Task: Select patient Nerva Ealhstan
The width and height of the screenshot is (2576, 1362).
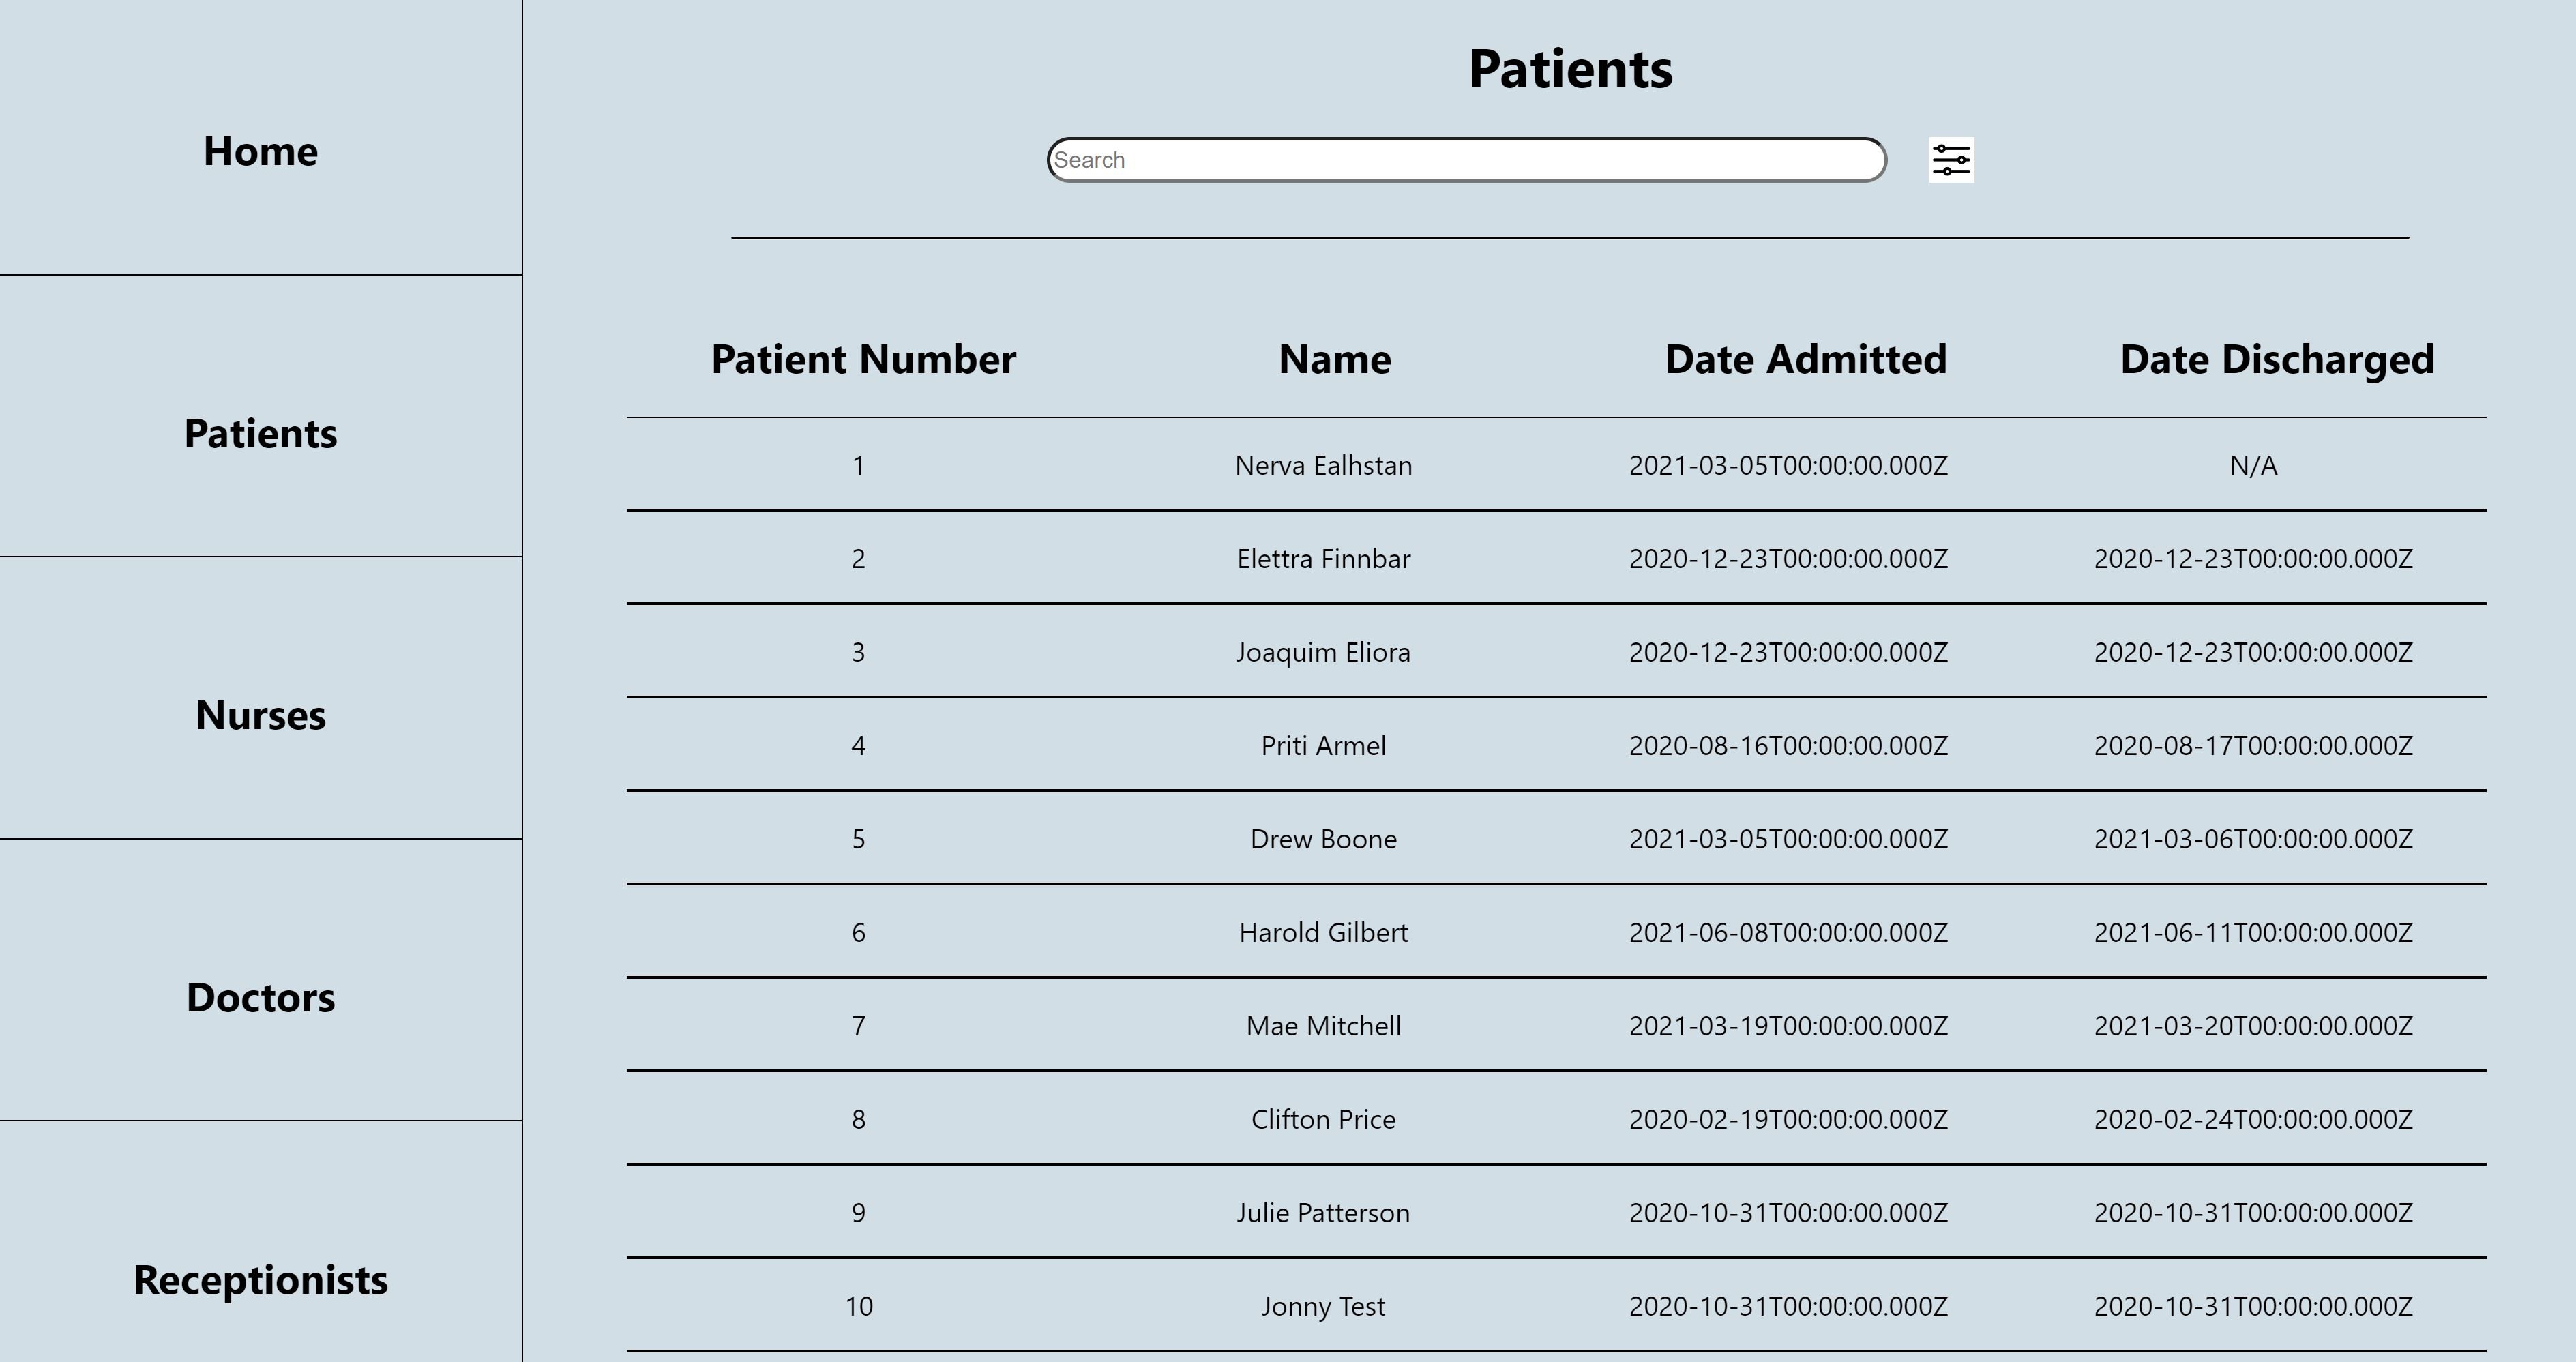Action: point(1323,466)
